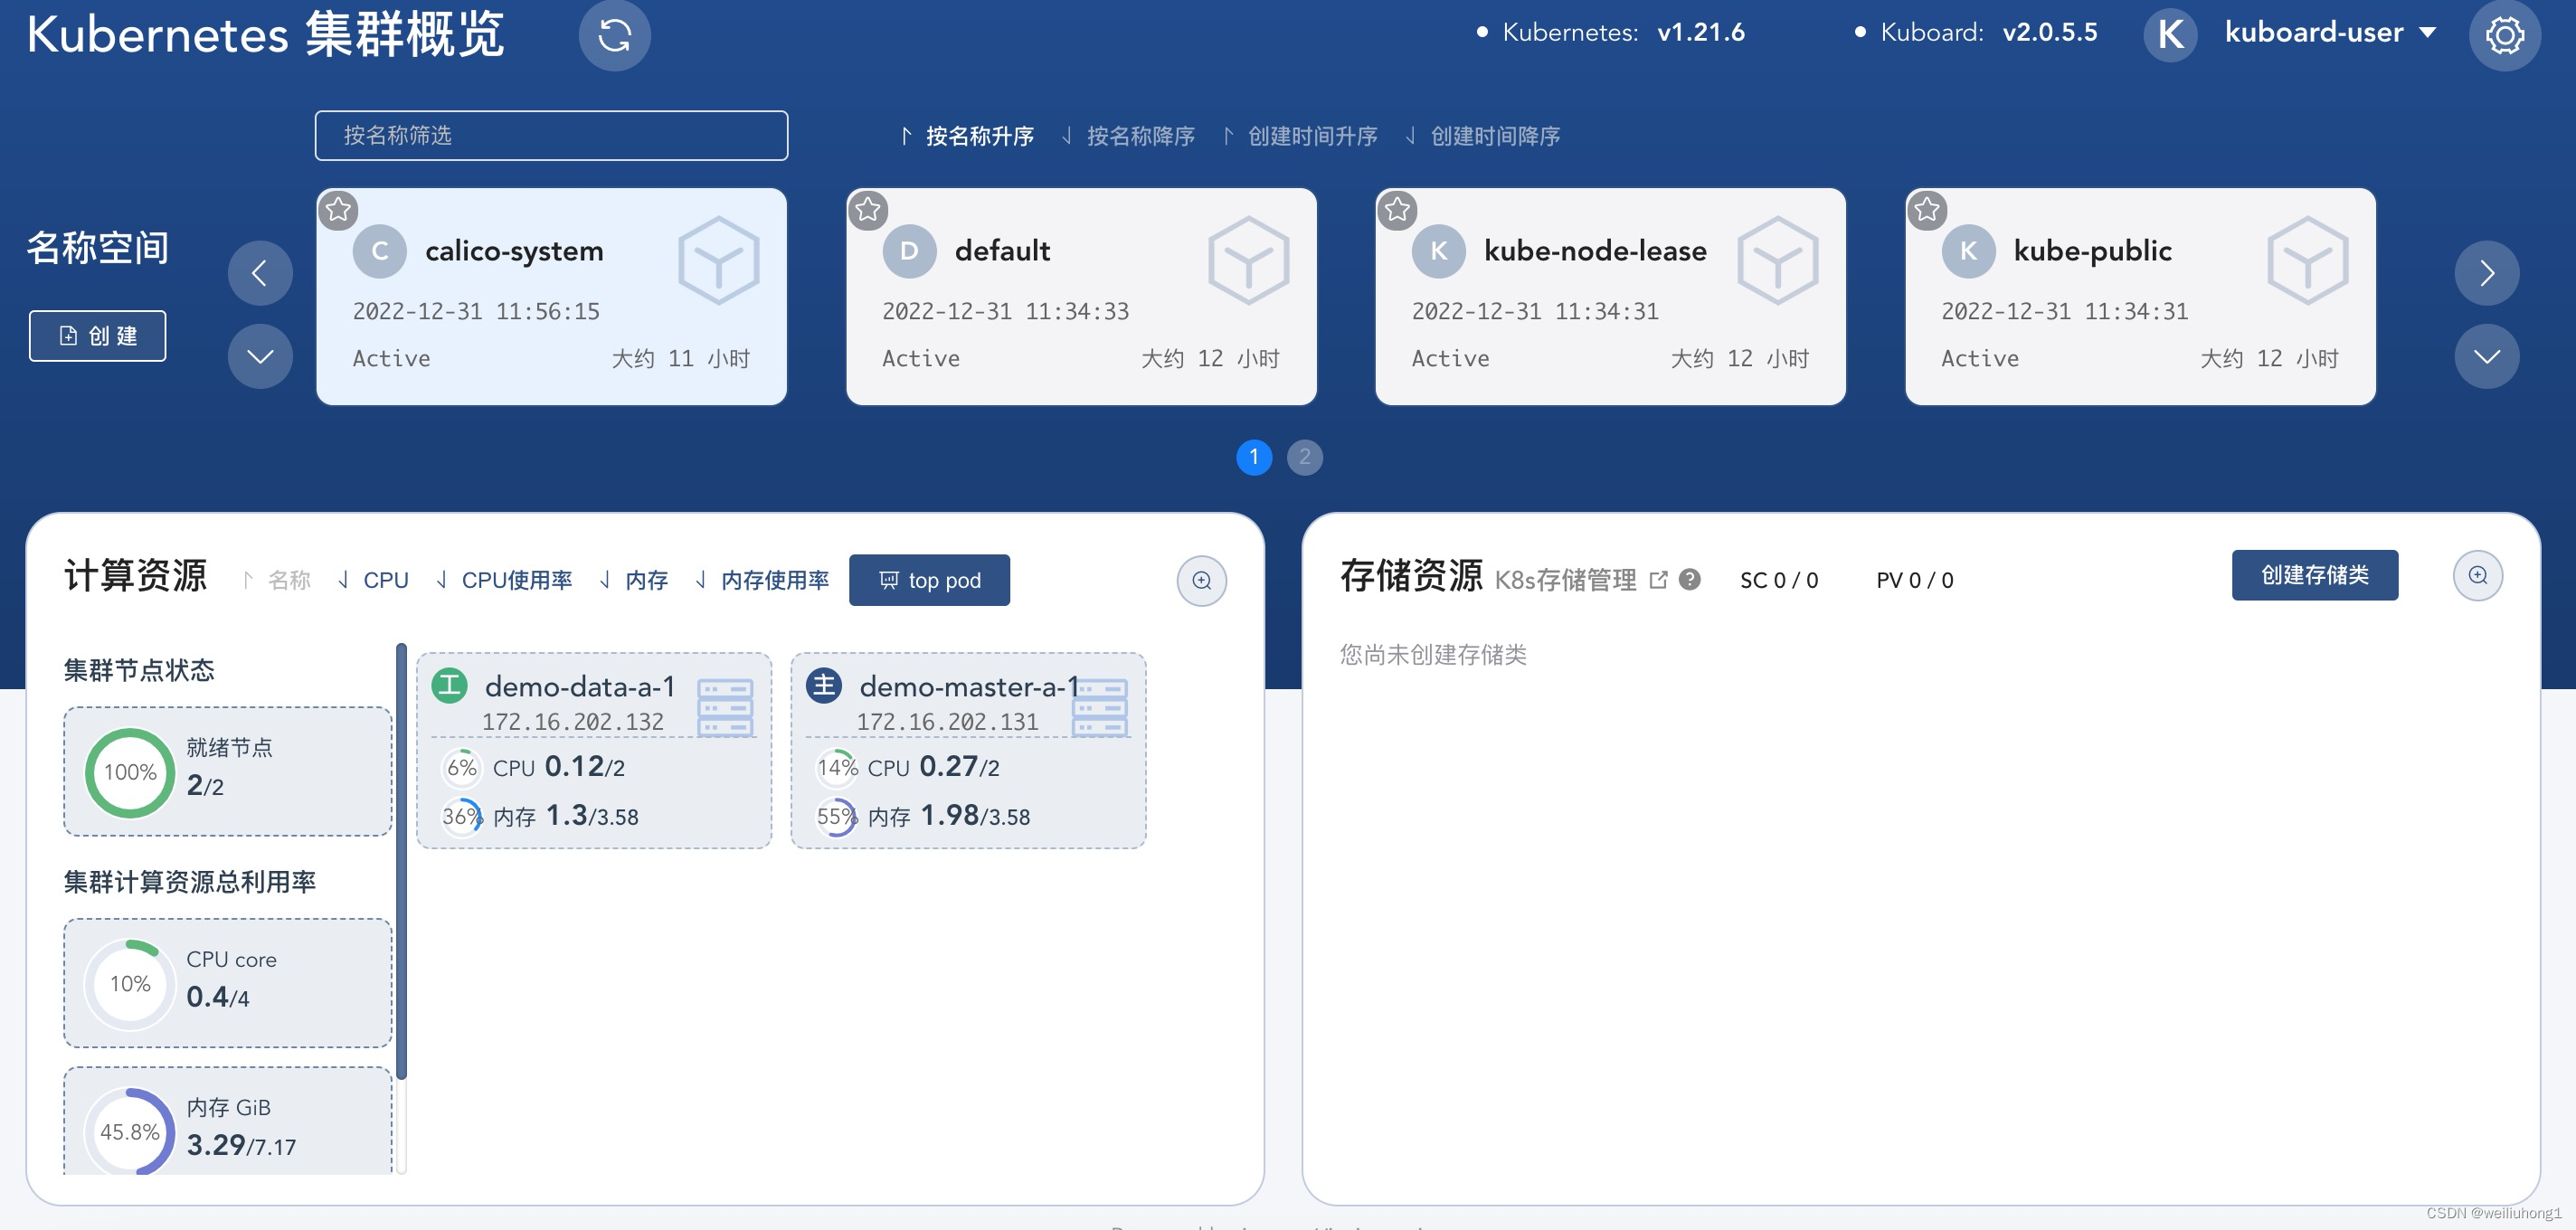Expand namespaces with right-side down chevron

(x=2486, y=357)
